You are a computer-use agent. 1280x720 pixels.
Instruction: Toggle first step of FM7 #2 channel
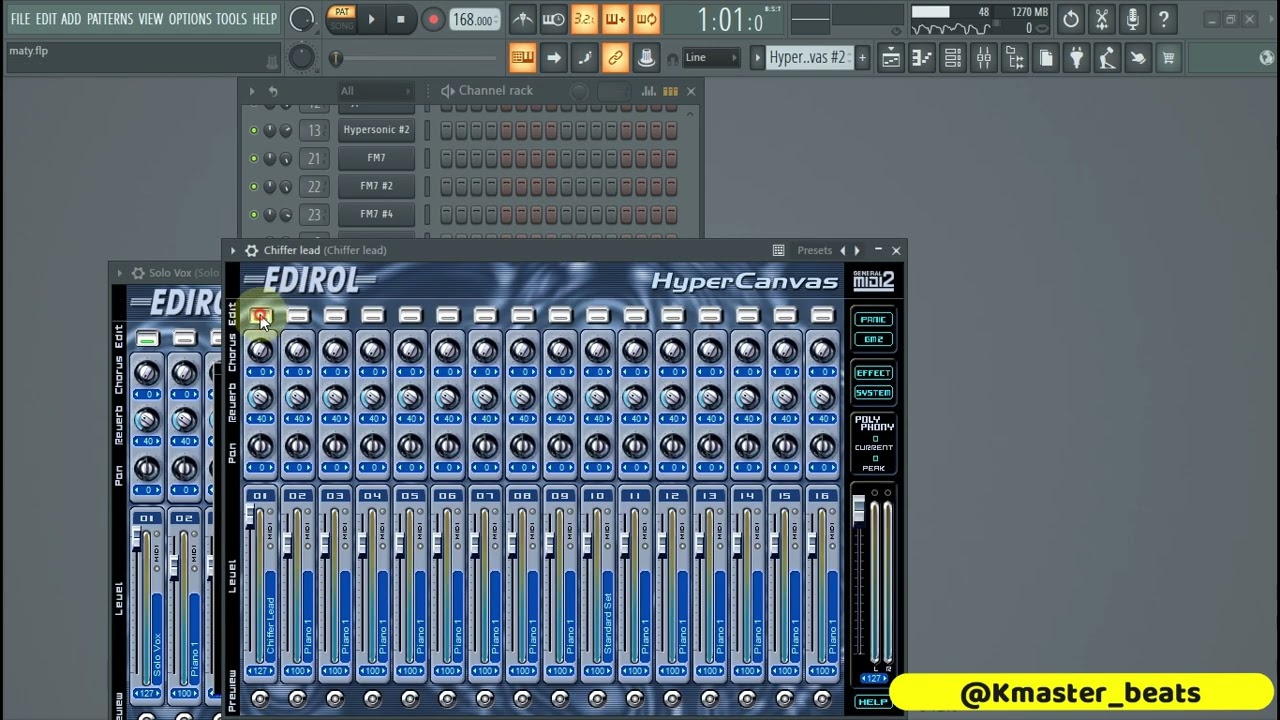(447, 186)
